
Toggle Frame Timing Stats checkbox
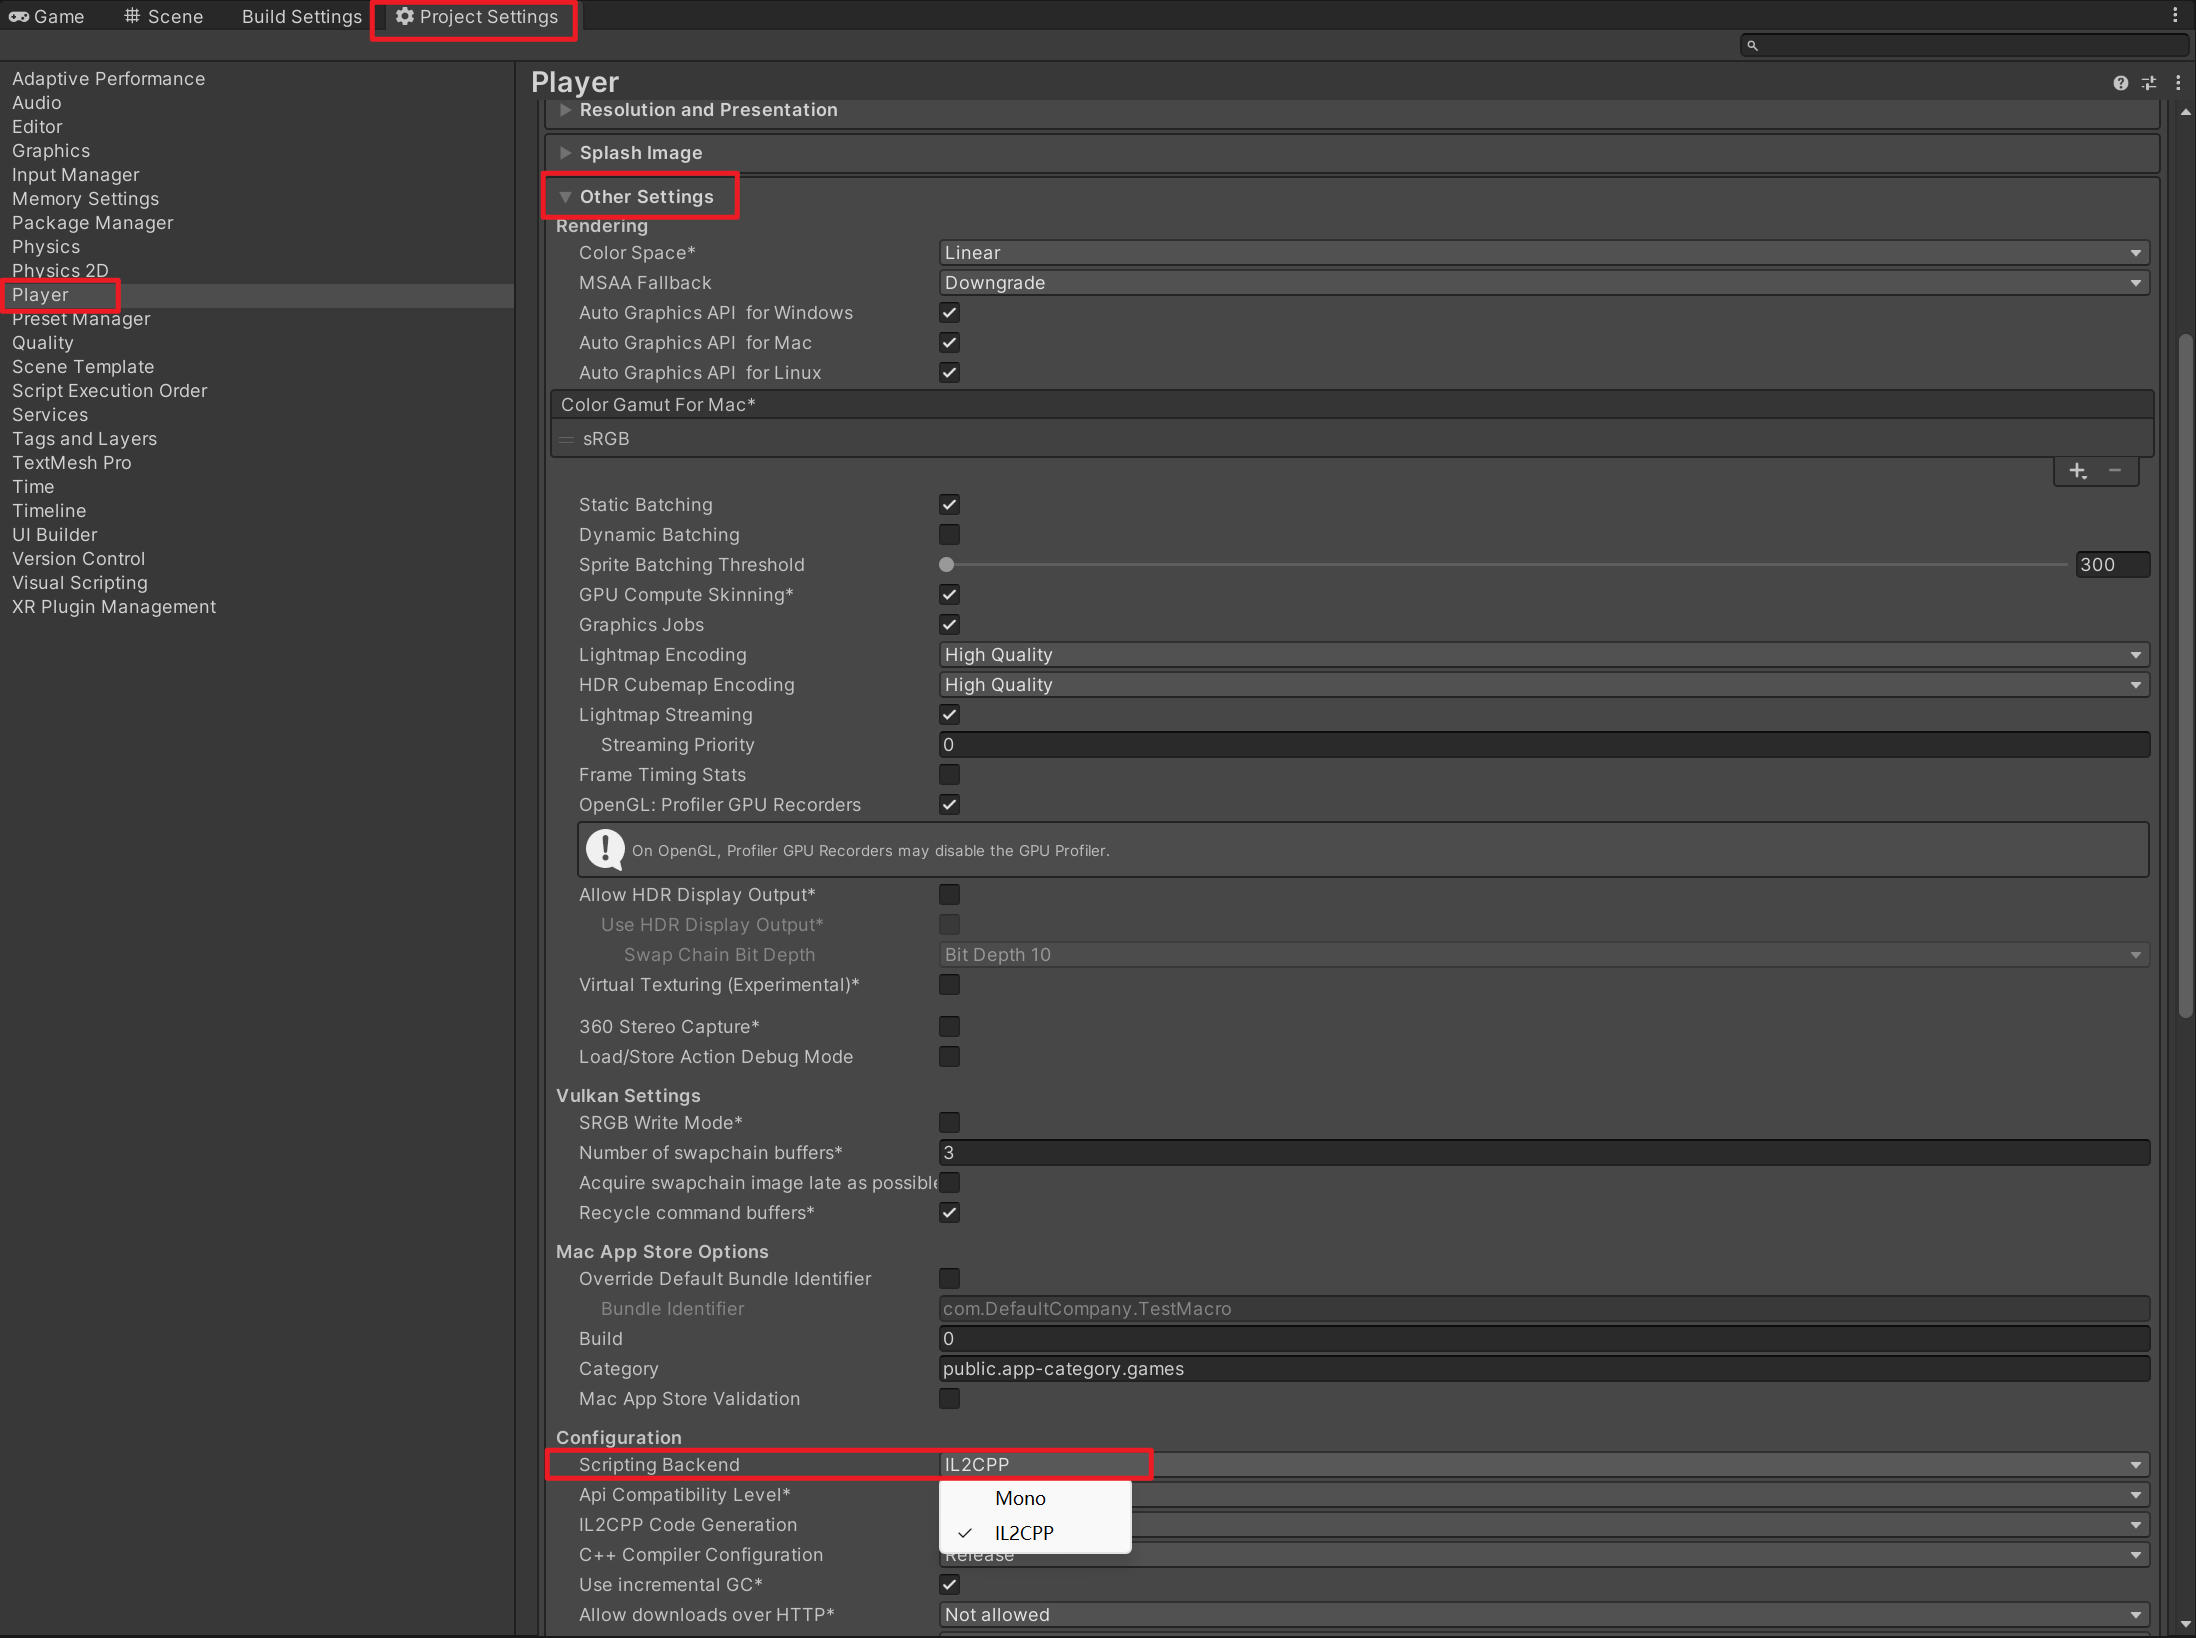click(949, 775)
